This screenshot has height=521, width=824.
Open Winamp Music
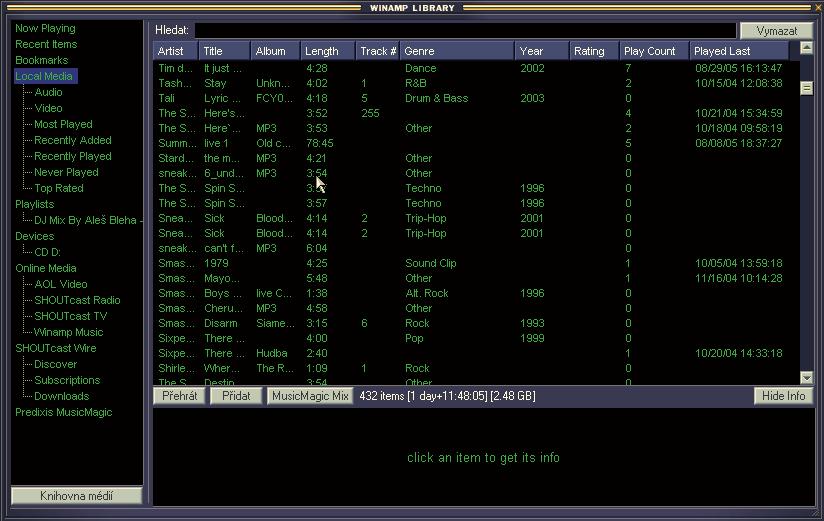coord(68,332)
